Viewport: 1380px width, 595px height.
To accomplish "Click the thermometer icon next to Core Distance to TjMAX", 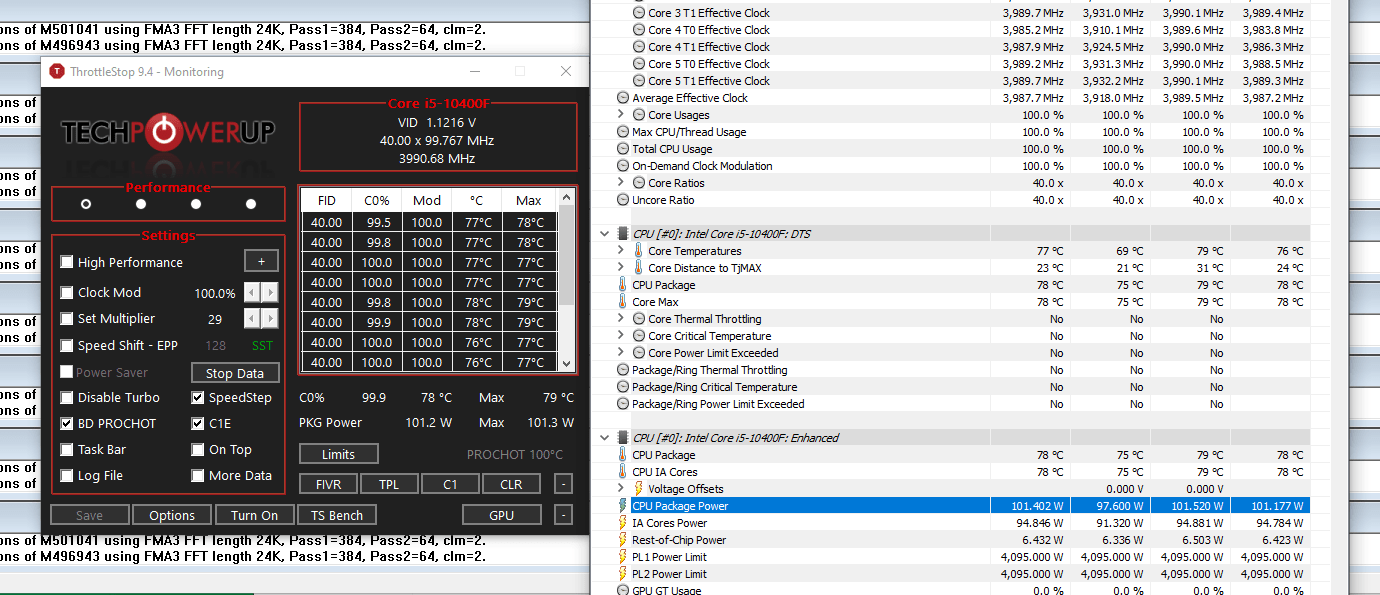I will pyautogui.click(x=638, y=268).
